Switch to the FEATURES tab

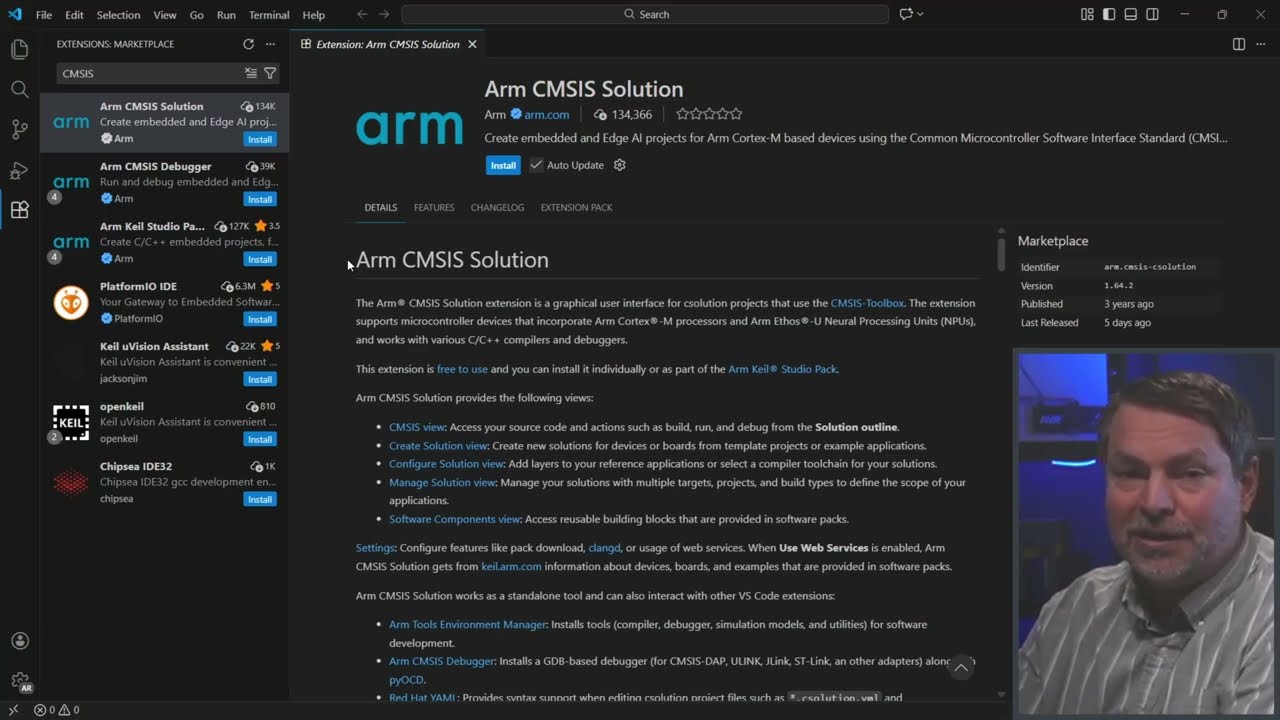pos(434,208)
